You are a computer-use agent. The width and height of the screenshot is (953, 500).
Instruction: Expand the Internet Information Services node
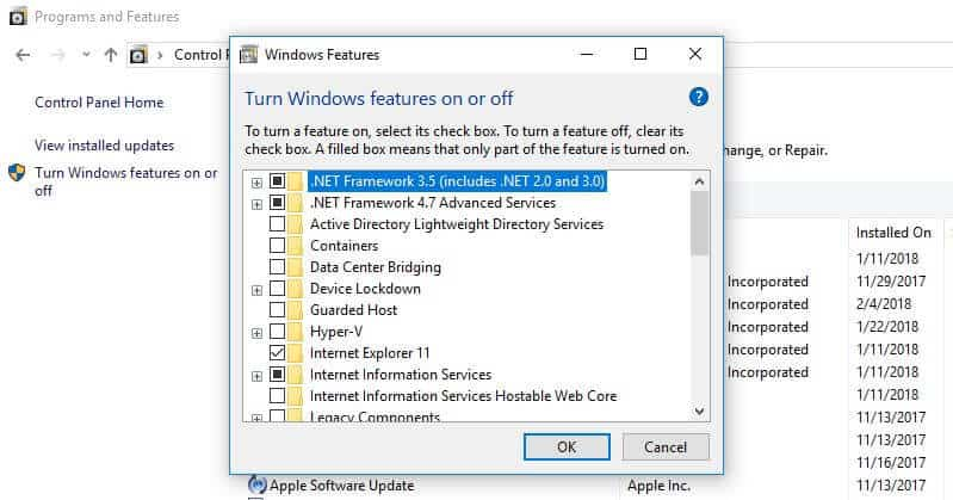click(x=257, y=376)
